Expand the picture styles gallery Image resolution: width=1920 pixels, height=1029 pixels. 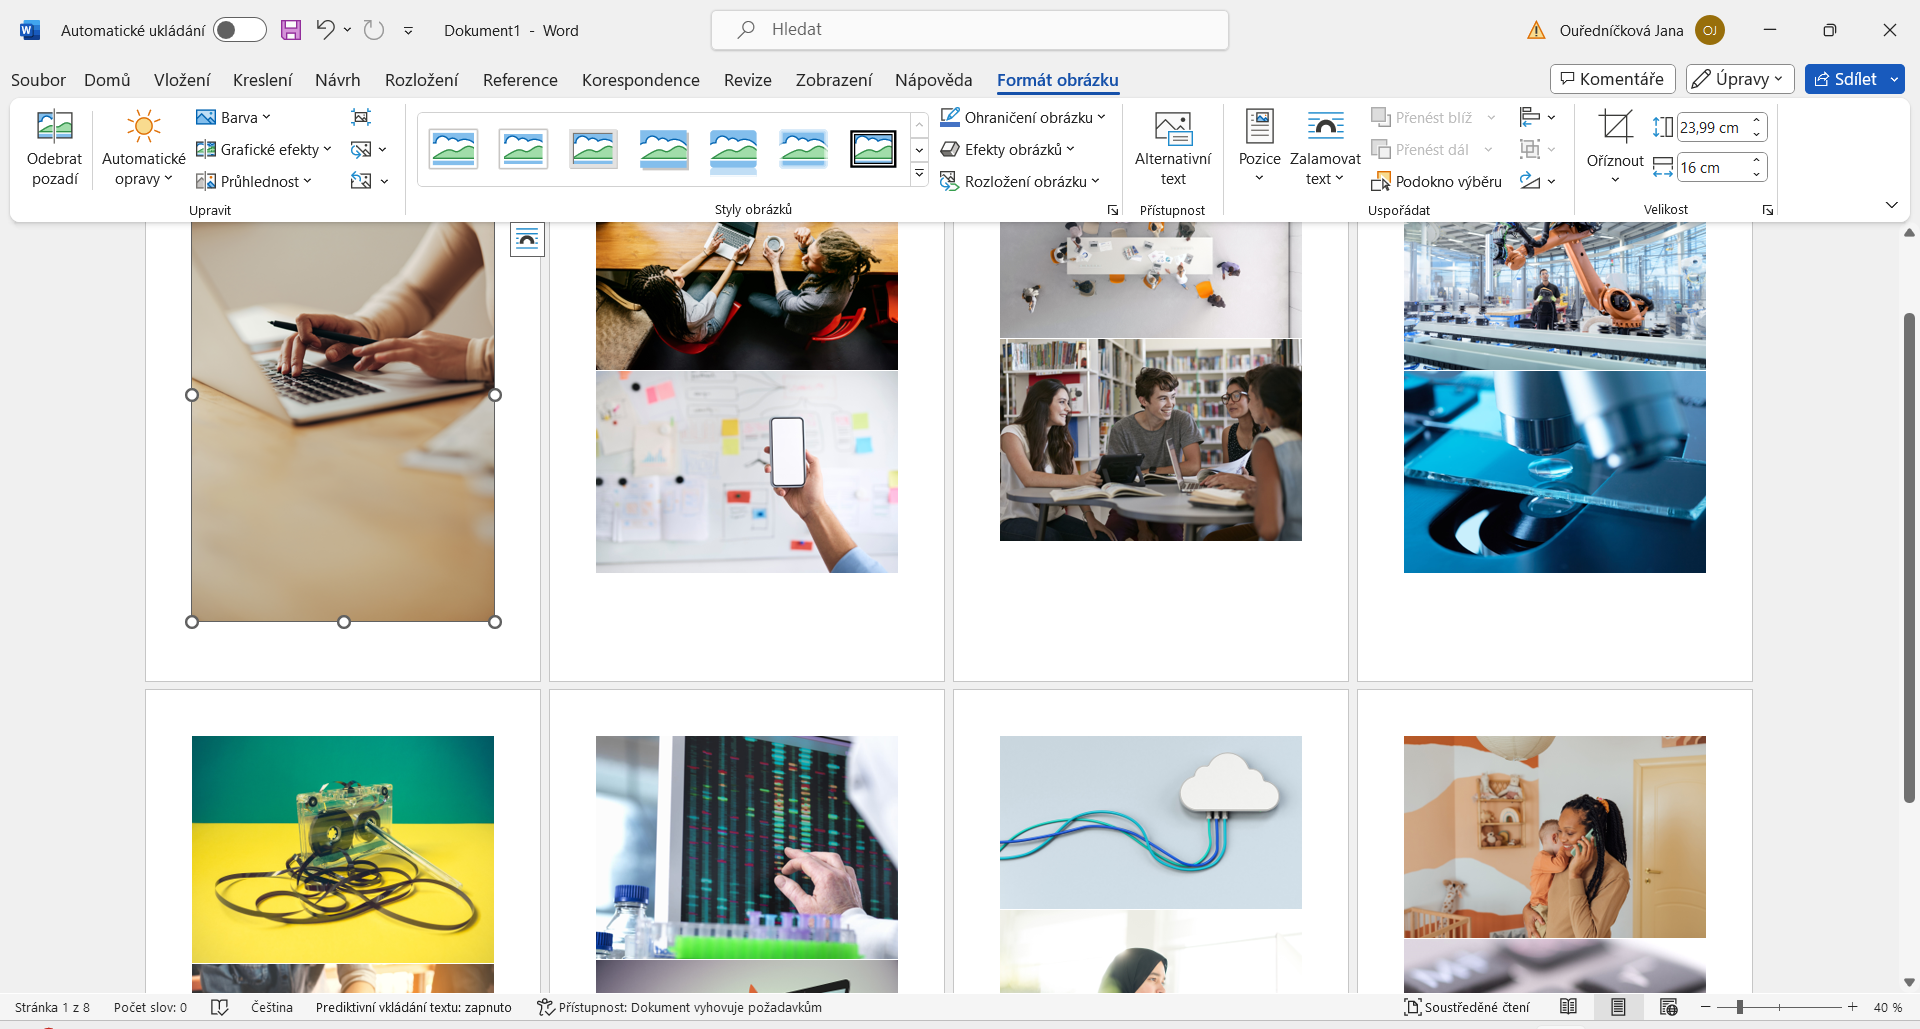coord(919,175)
